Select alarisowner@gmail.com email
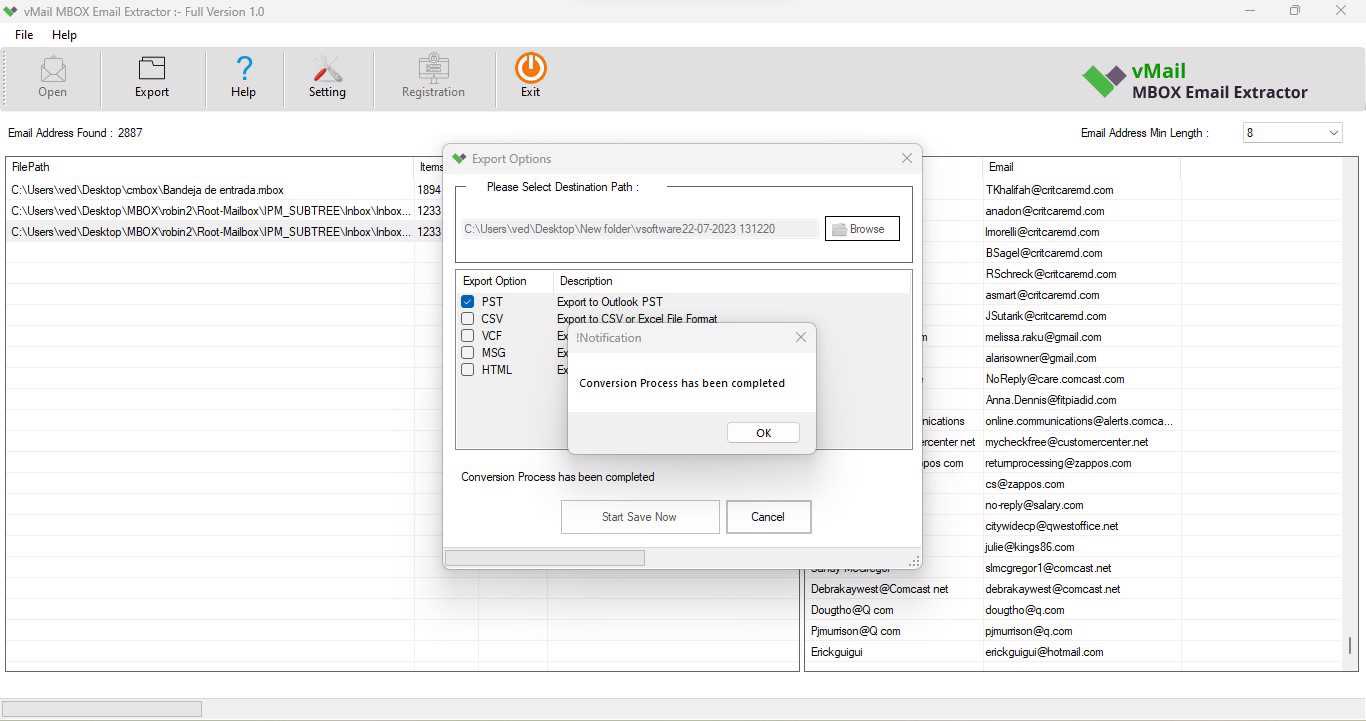Viewport: 1366px width, 721px height. [1041, 358]
